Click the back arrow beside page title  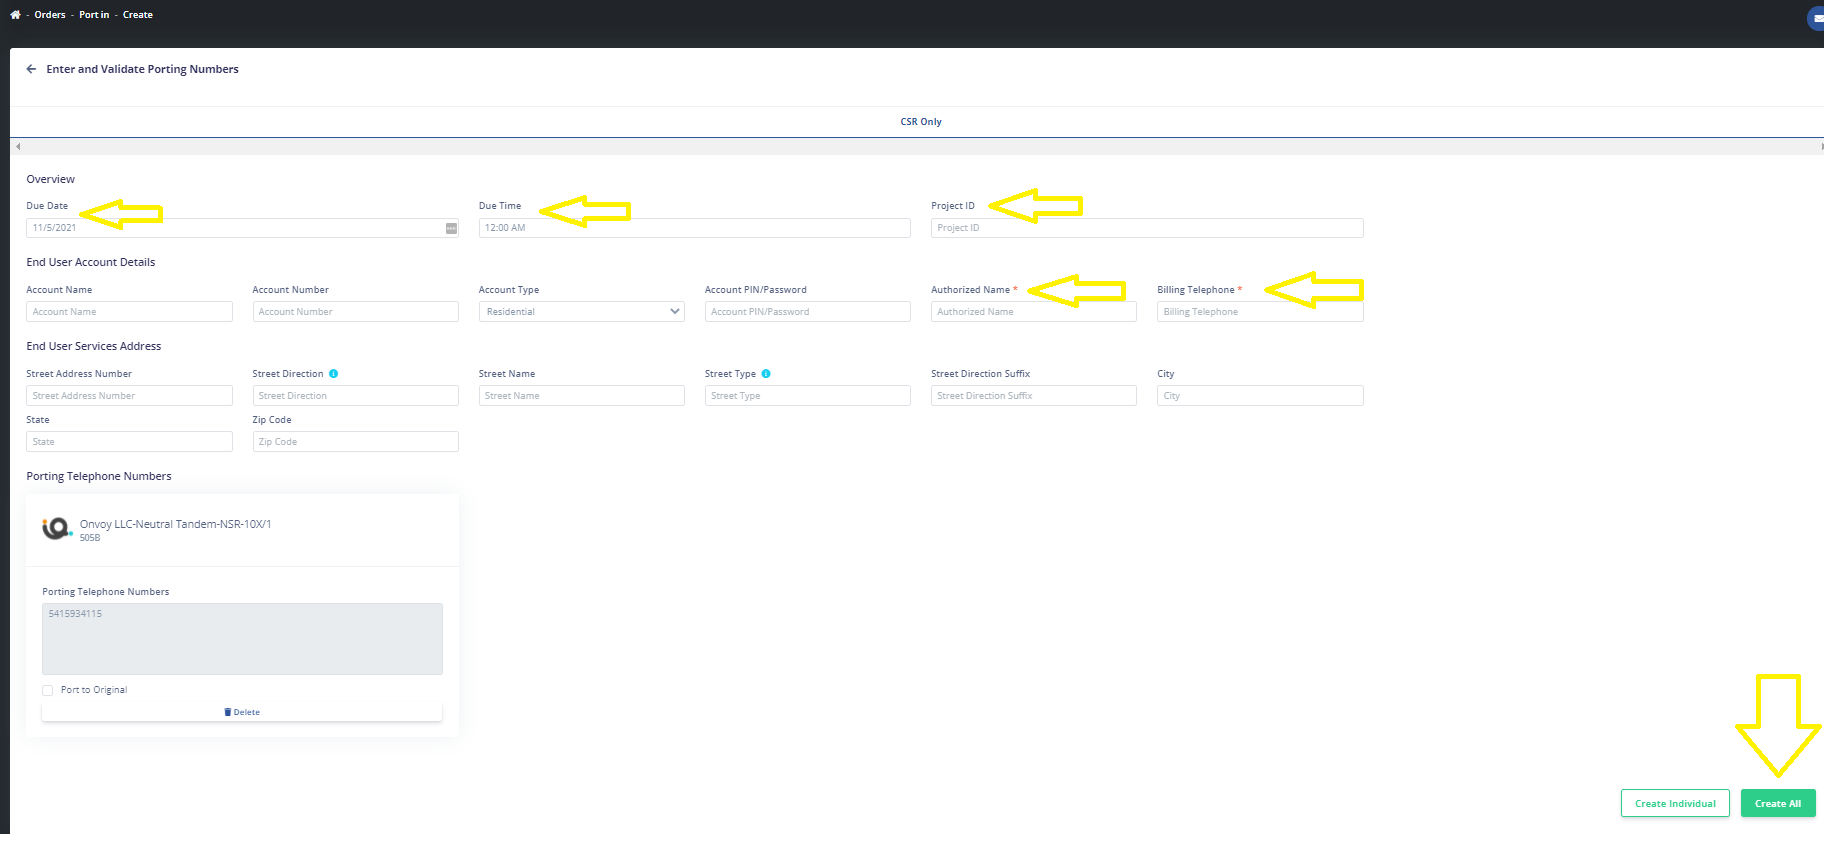(31, 69)
